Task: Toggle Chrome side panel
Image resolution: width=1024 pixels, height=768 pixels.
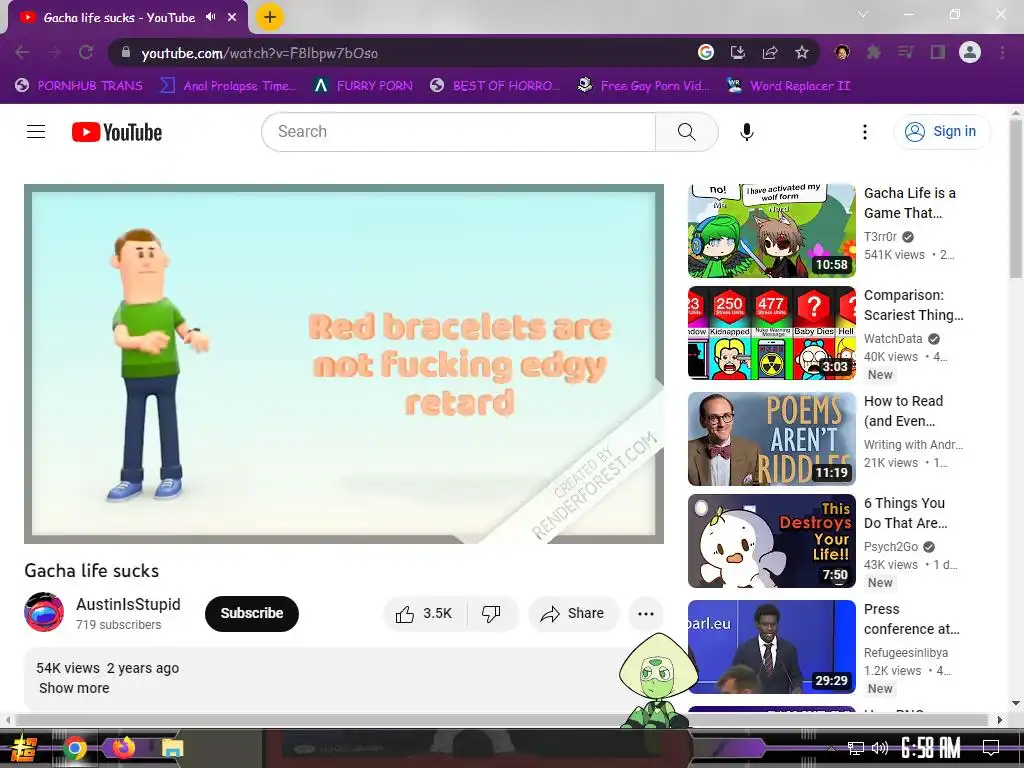Action: pyautogui.click(x=938, y=52)
